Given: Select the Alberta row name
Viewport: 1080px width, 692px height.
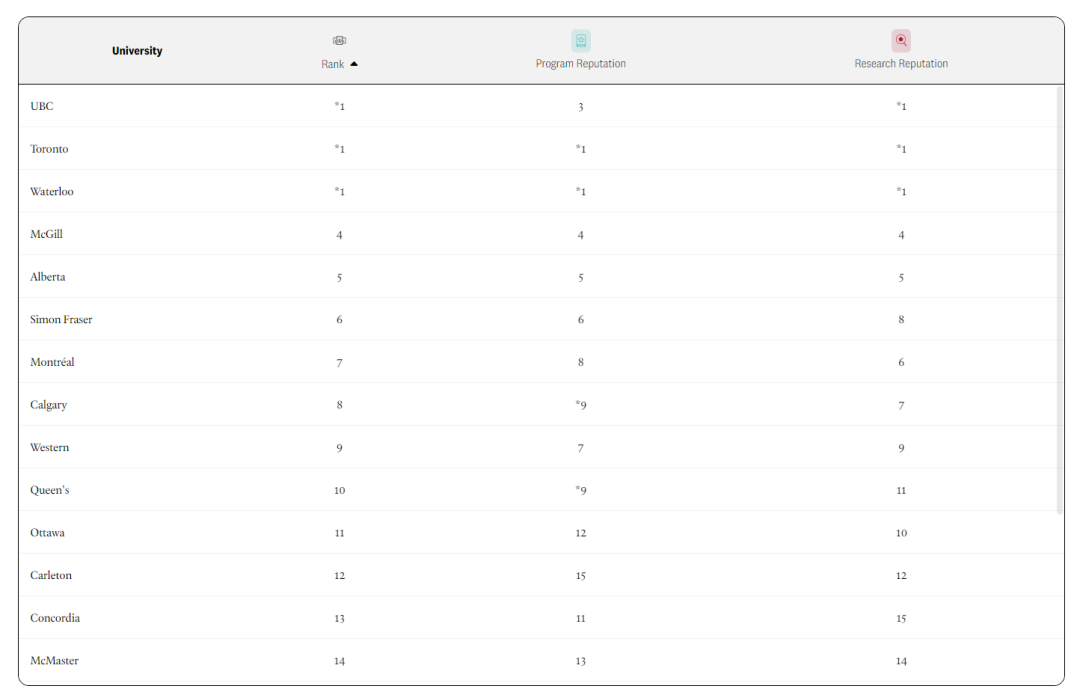Looking at the screenshot, I should click(x=48, y=277).
